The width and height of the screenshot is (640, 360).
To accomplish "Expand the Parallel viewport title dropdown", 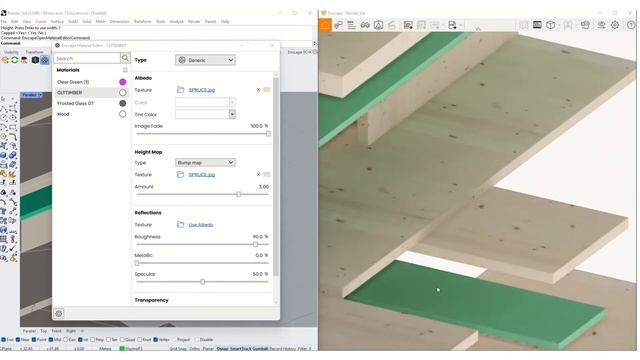I will (40, 95).
